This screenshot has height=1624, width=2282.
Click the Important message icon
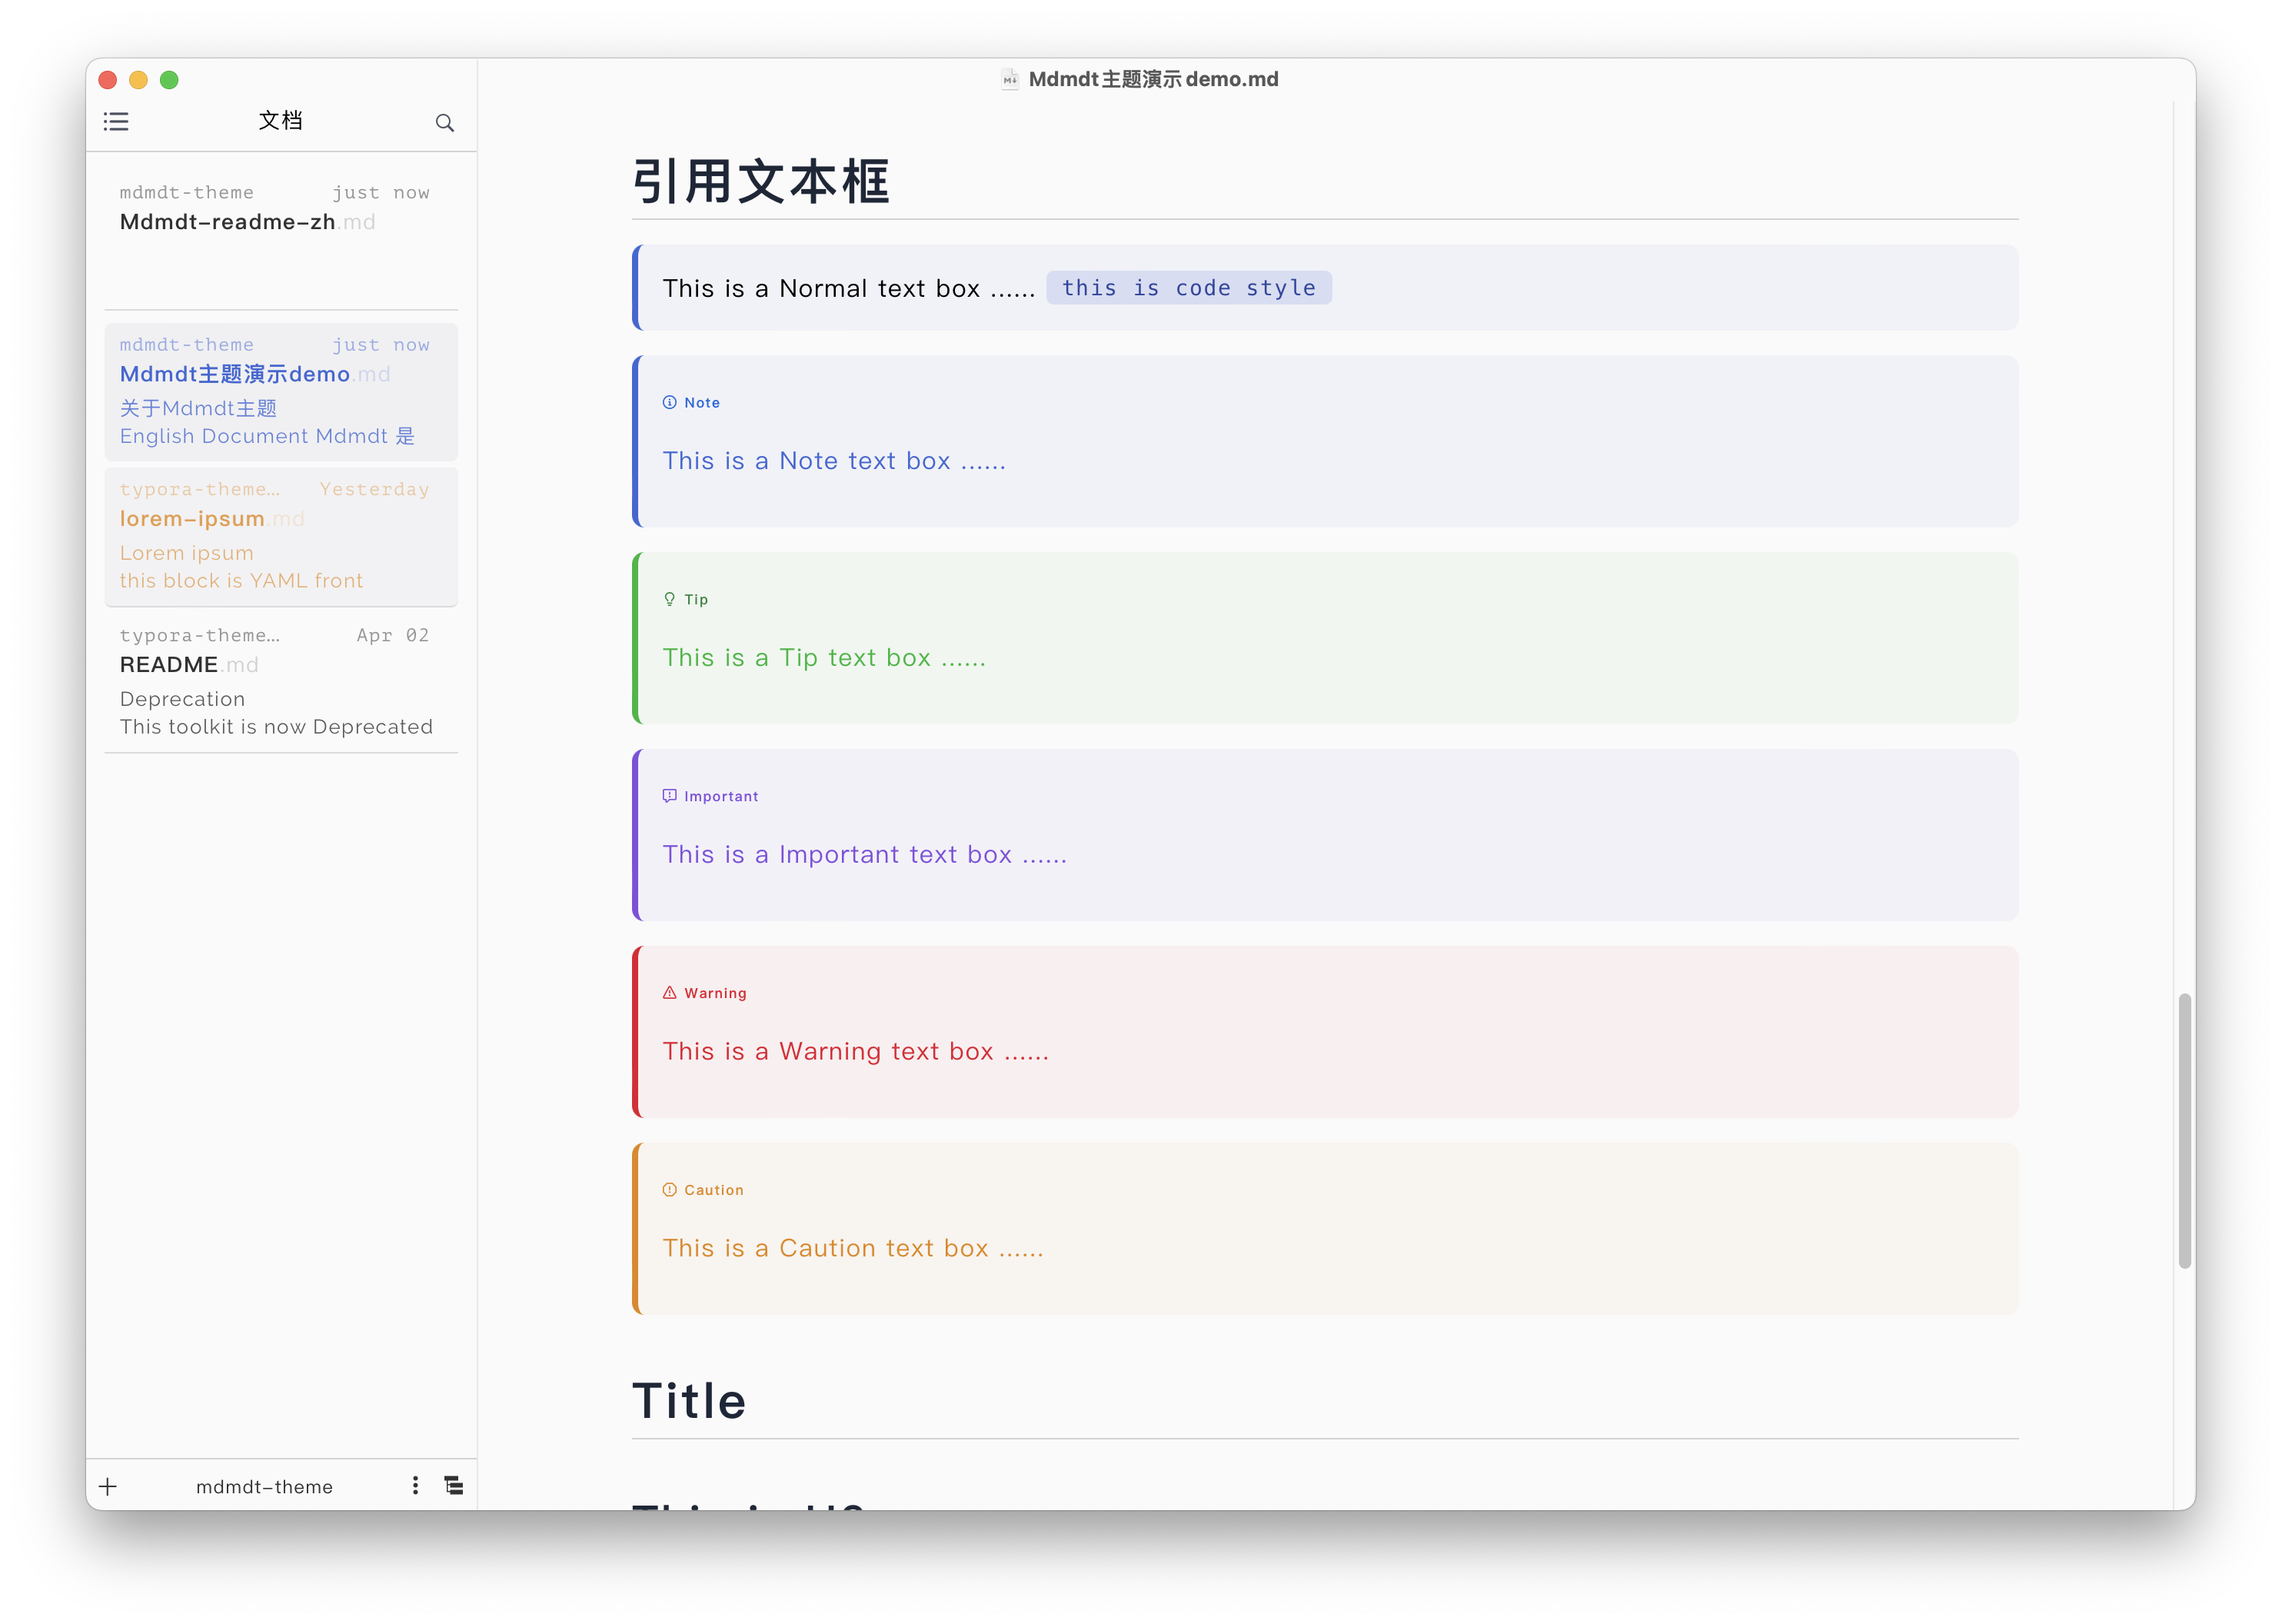(669, 796)
